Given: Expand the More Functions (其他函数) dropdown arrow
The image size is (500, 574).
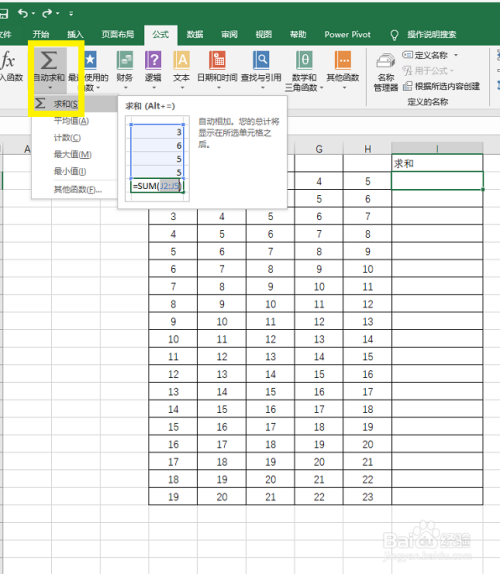Looking at the screenshot, I should 344,88.
